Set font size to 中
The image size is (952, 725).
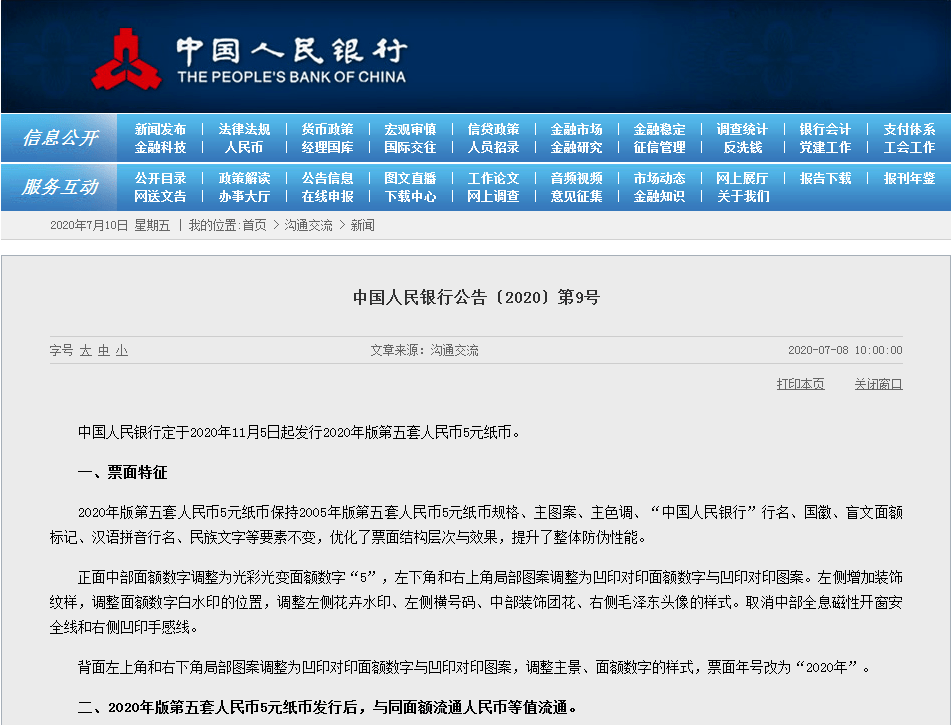tap(104, 350)
